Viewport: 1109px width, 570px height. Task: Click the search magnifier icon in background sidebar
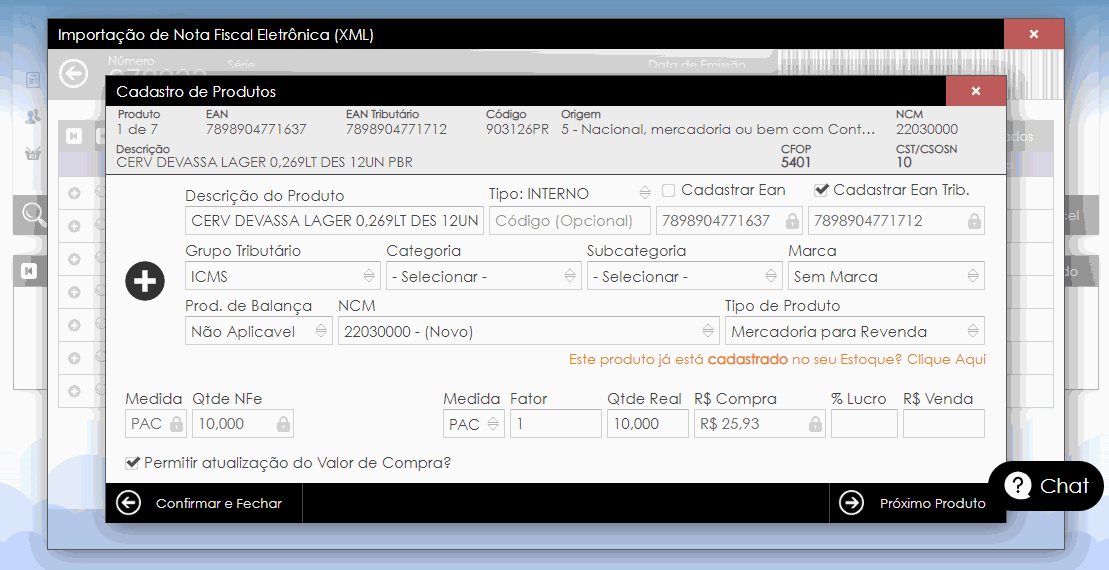click(x=33, y=213)
